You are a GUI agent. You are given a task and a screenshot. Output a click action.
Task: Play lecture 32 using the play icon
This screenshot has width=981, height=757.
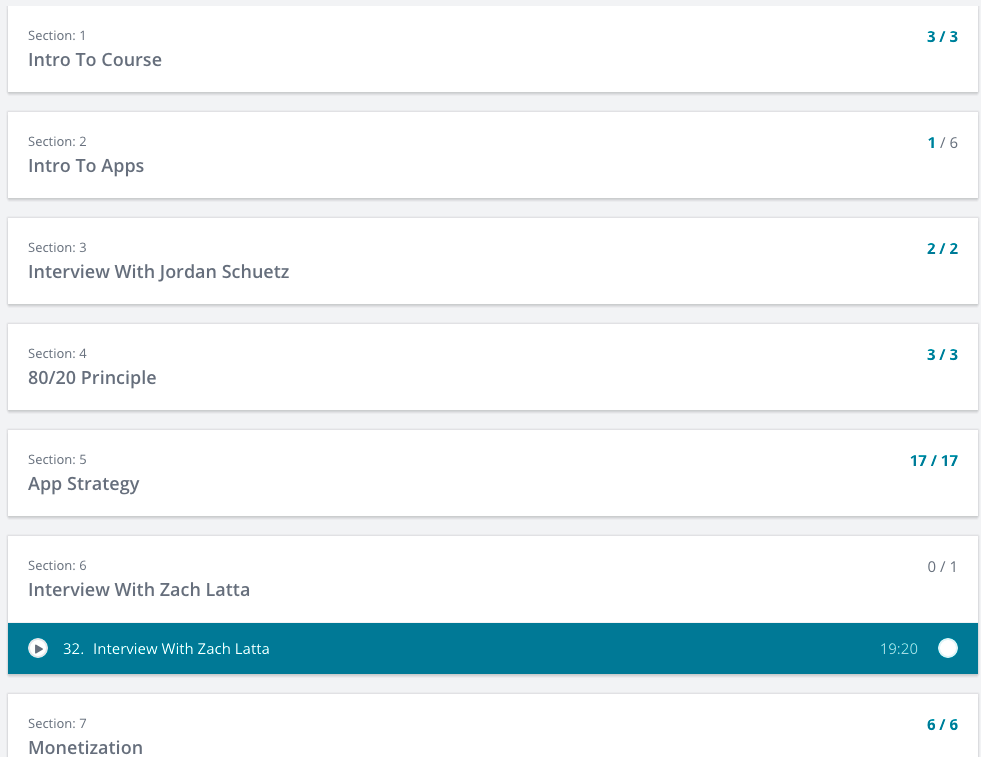(x=38, y=649)
